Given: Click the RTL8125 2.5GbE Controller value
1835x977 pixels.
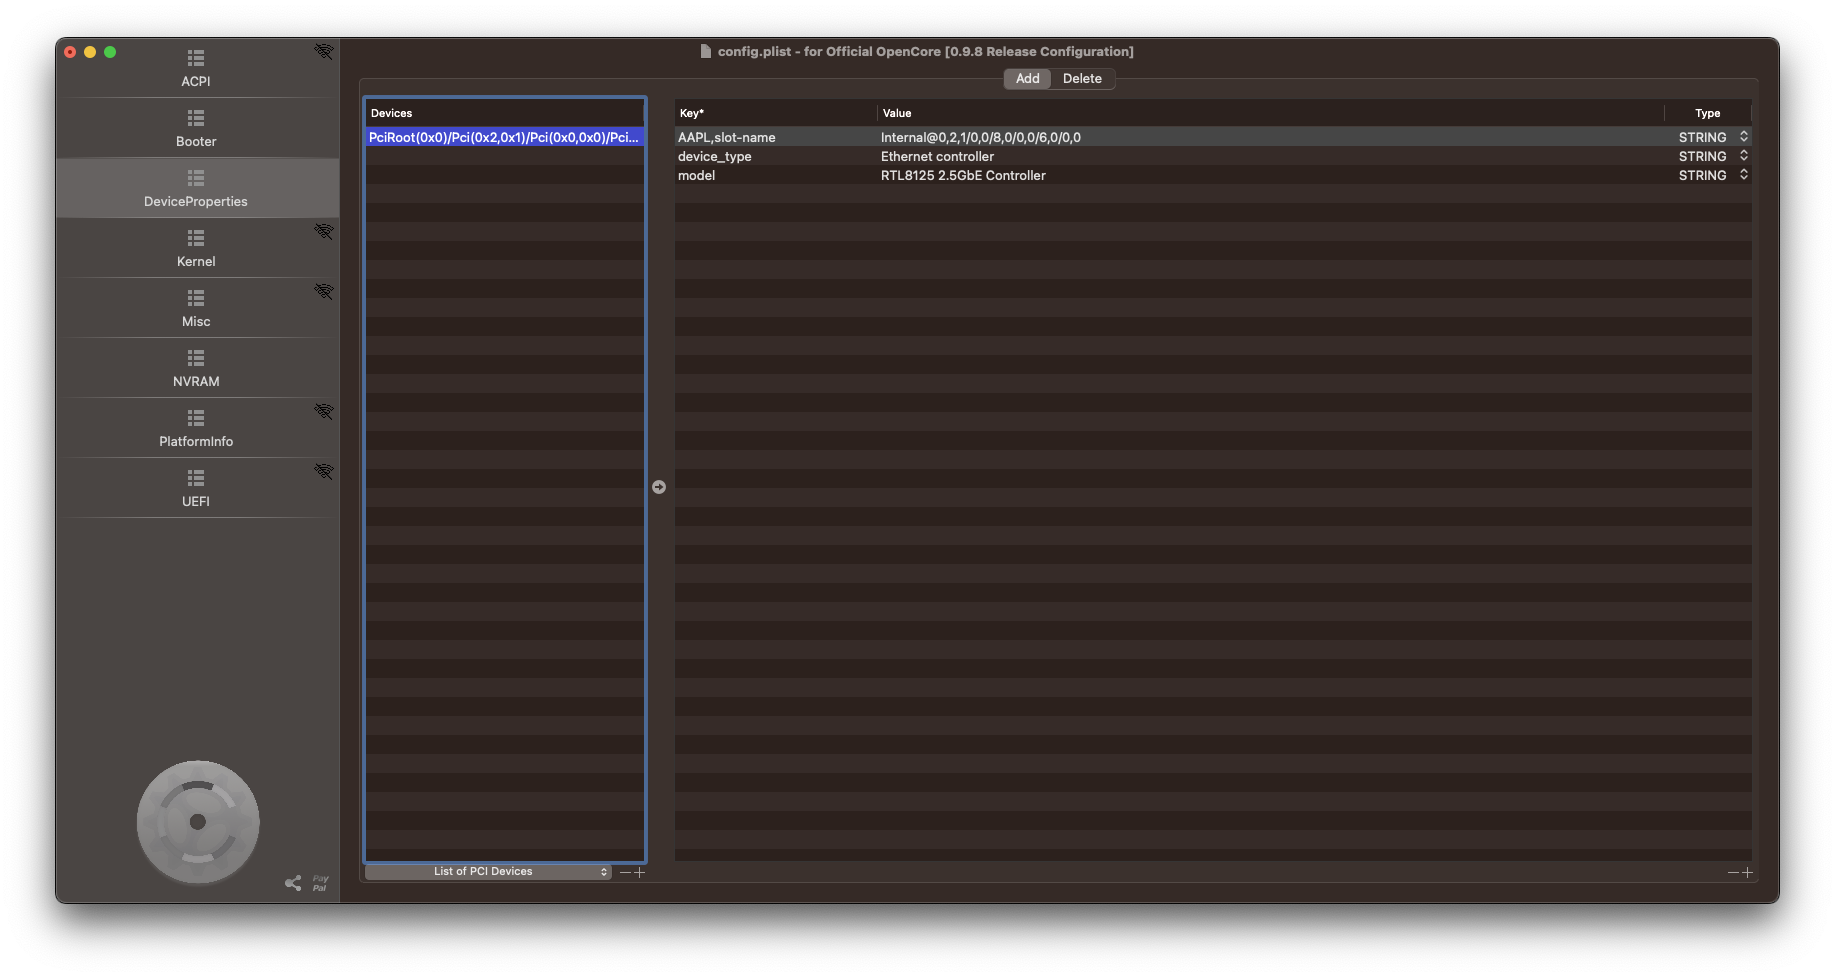Looking at the screenshot, I should (x=964, y=175).
